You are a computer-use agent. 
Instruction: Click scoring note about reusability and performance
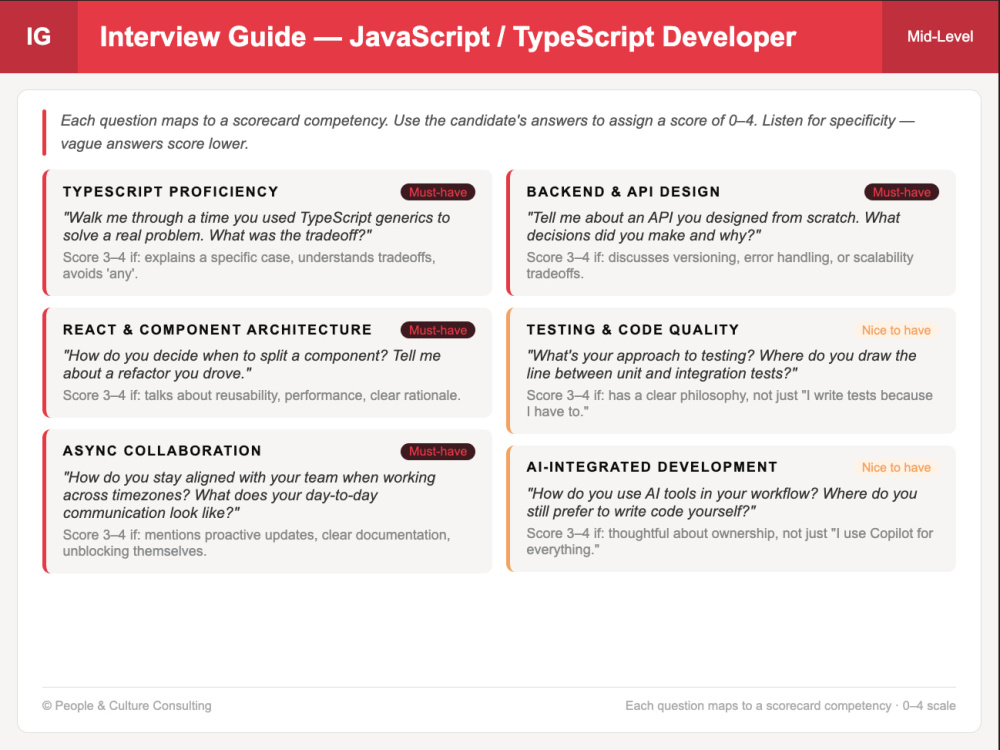(x=261, y=395)
